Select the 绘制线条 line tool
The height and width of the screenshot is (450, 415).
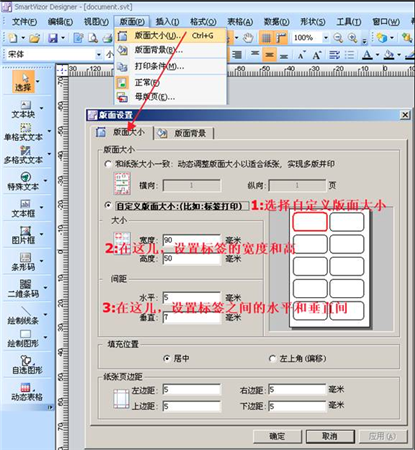(23, 315)
